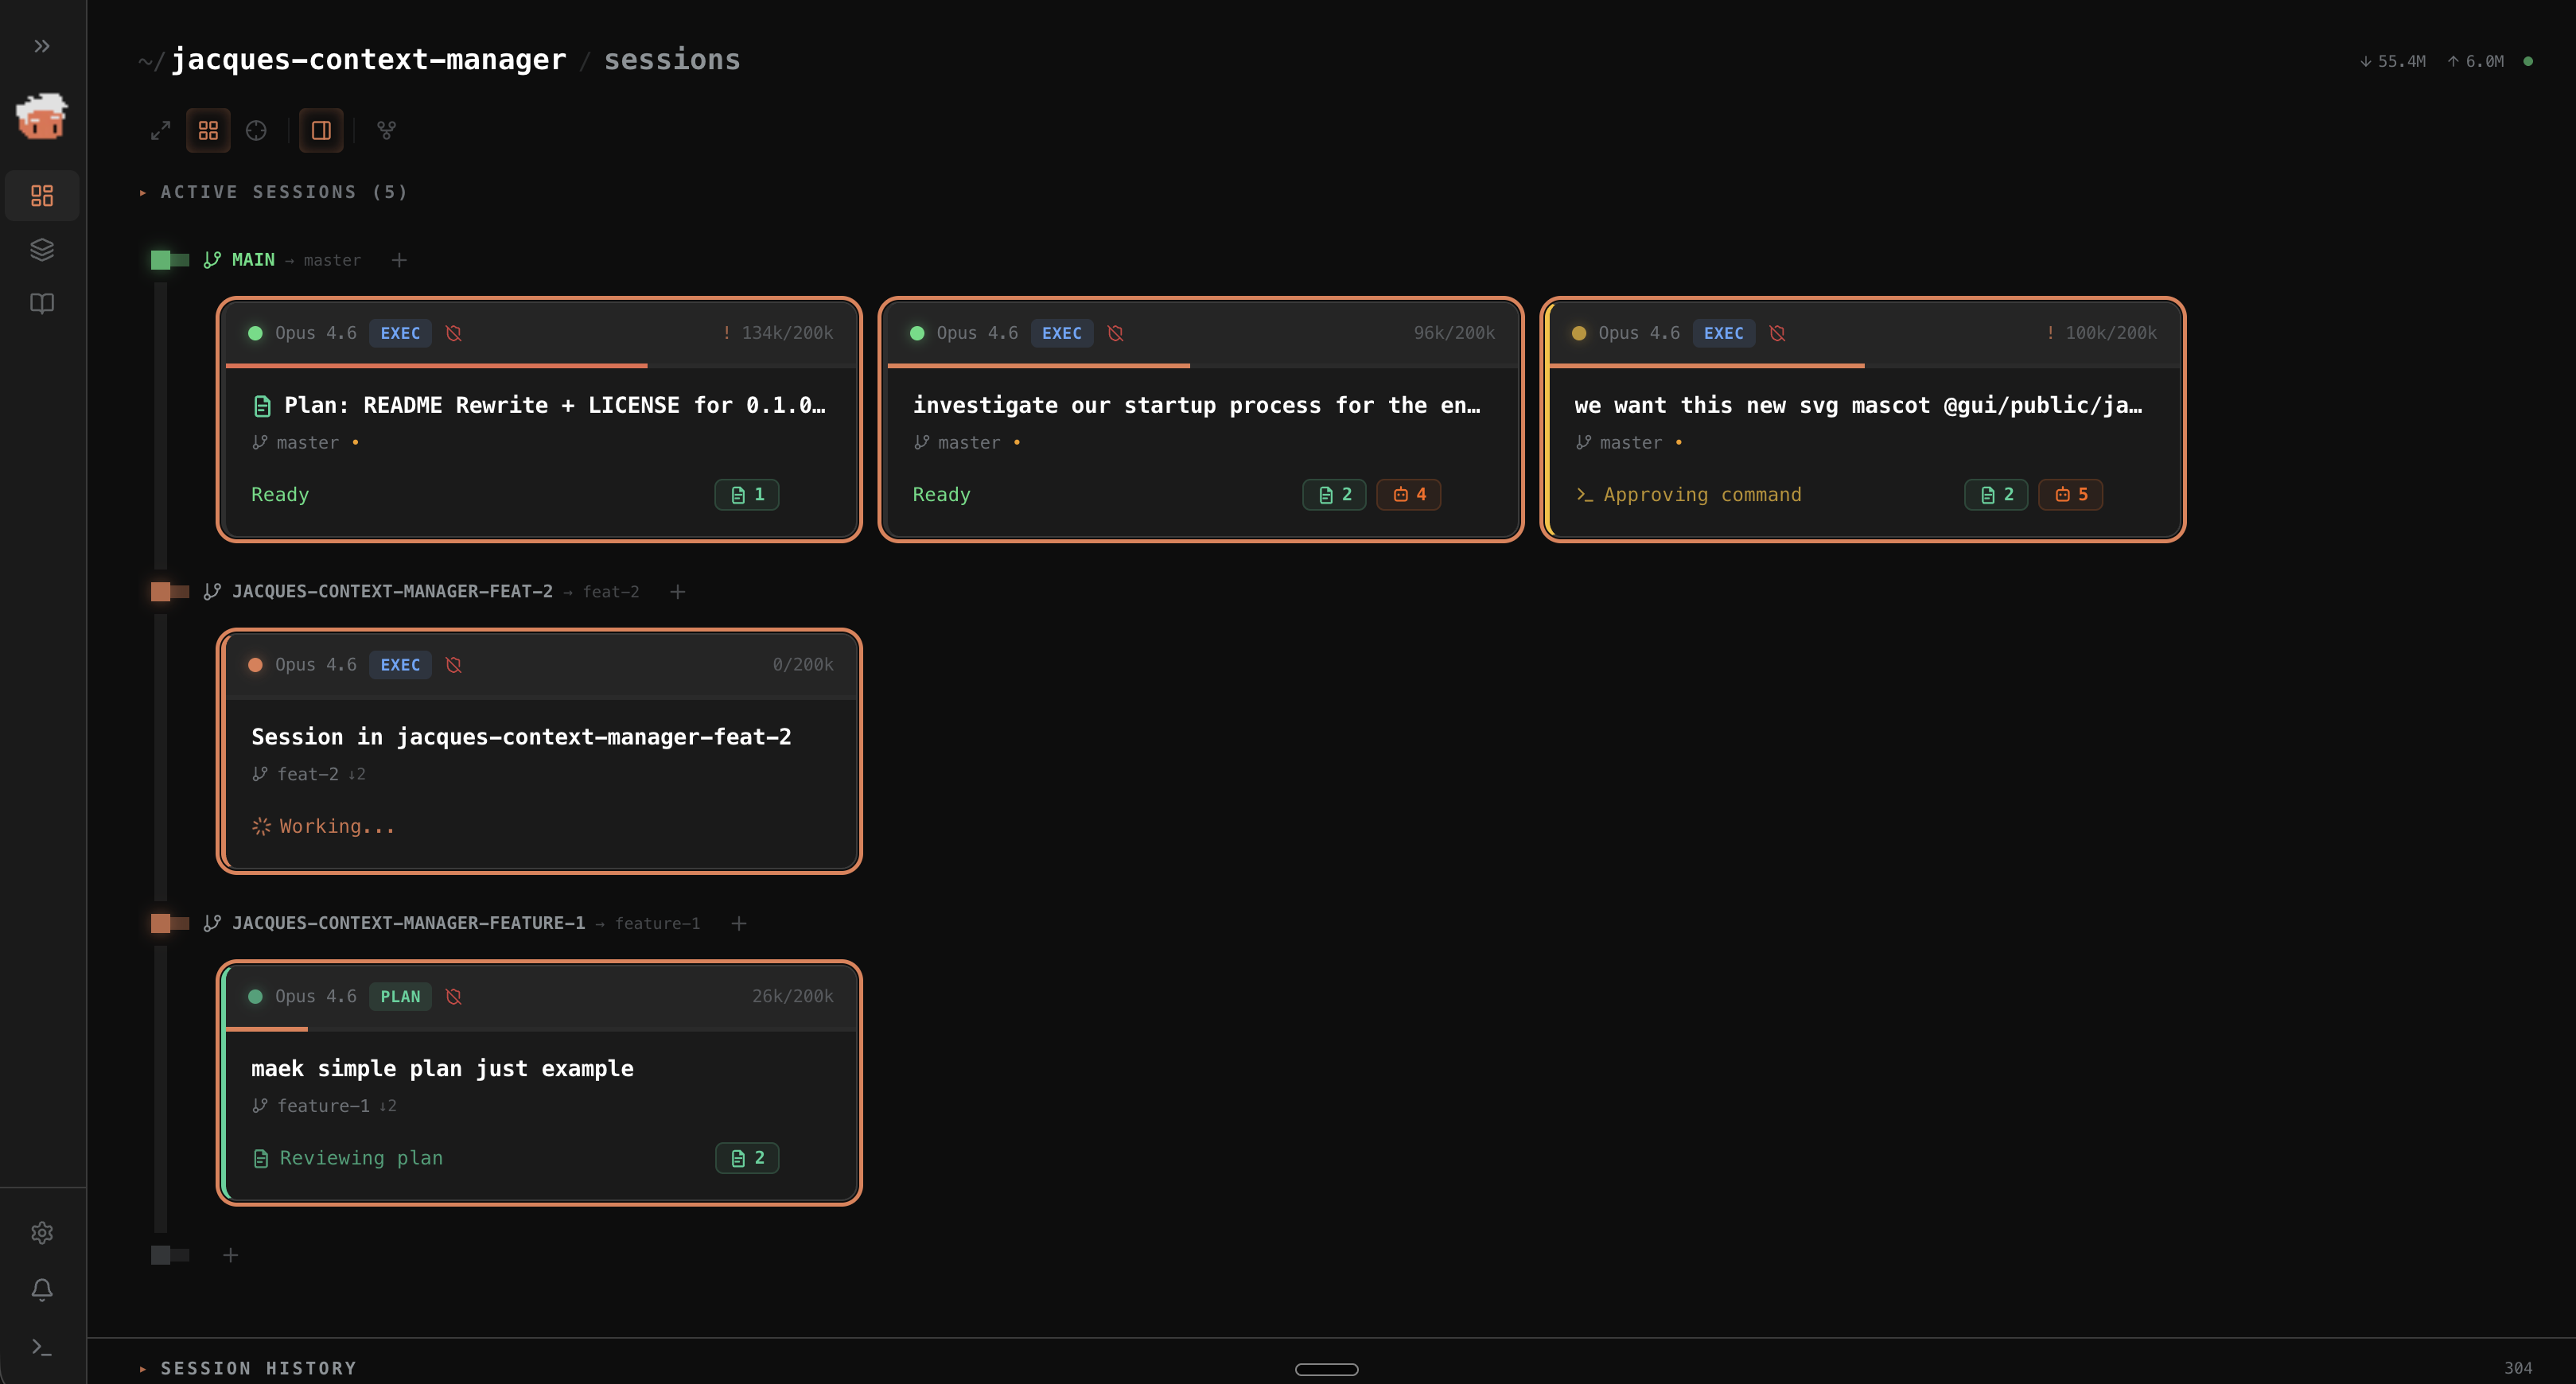Open plans badge 2 on startup process card
2576x1384 pixels.
pos(1334,495)
